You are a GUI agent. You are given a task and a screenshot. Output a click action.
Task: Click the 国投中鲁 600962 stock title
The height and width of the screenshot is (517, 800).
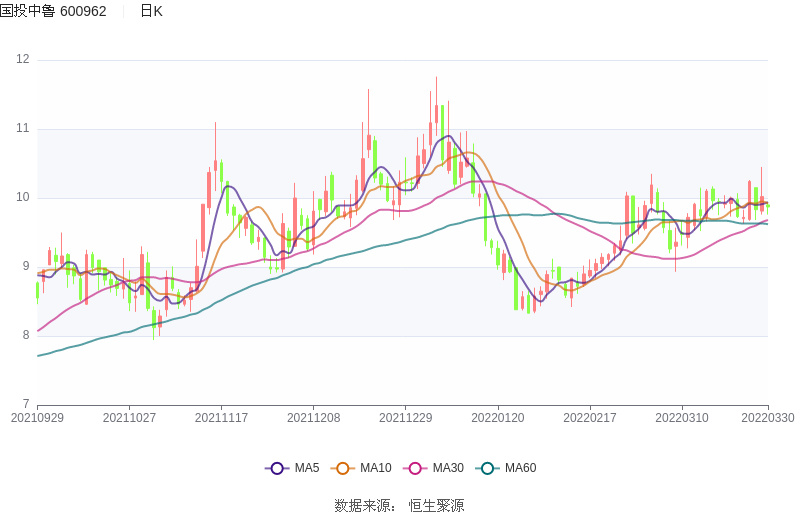53,11
